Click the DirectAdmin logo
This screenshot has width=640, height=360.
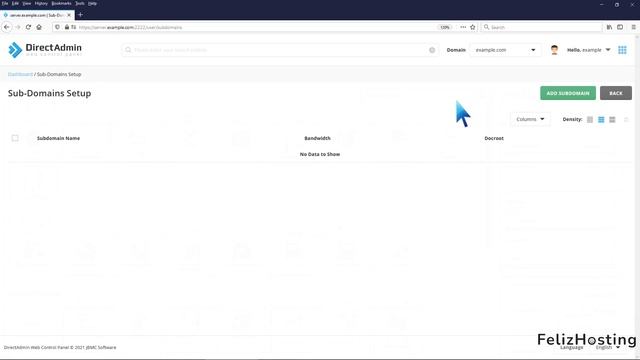click(x=45, y=50)
